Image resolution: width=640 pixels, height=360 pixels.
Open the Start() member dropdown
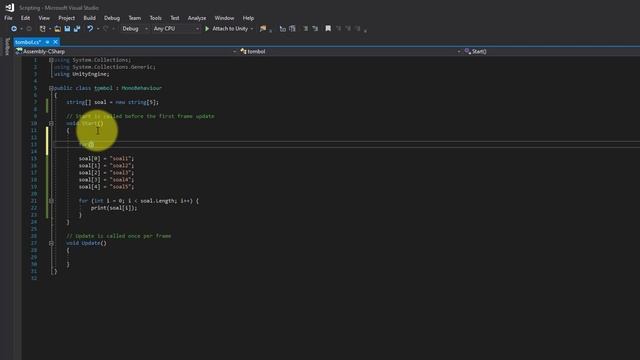click(x=551, y=52)
